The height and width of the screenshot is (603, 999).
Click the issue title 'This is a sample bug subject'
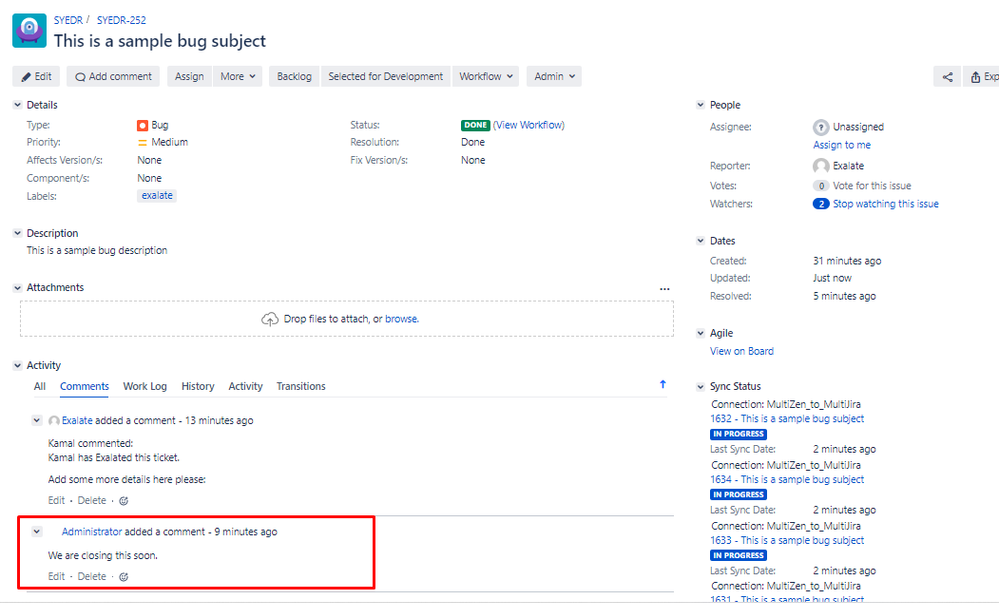pos(160,41)
